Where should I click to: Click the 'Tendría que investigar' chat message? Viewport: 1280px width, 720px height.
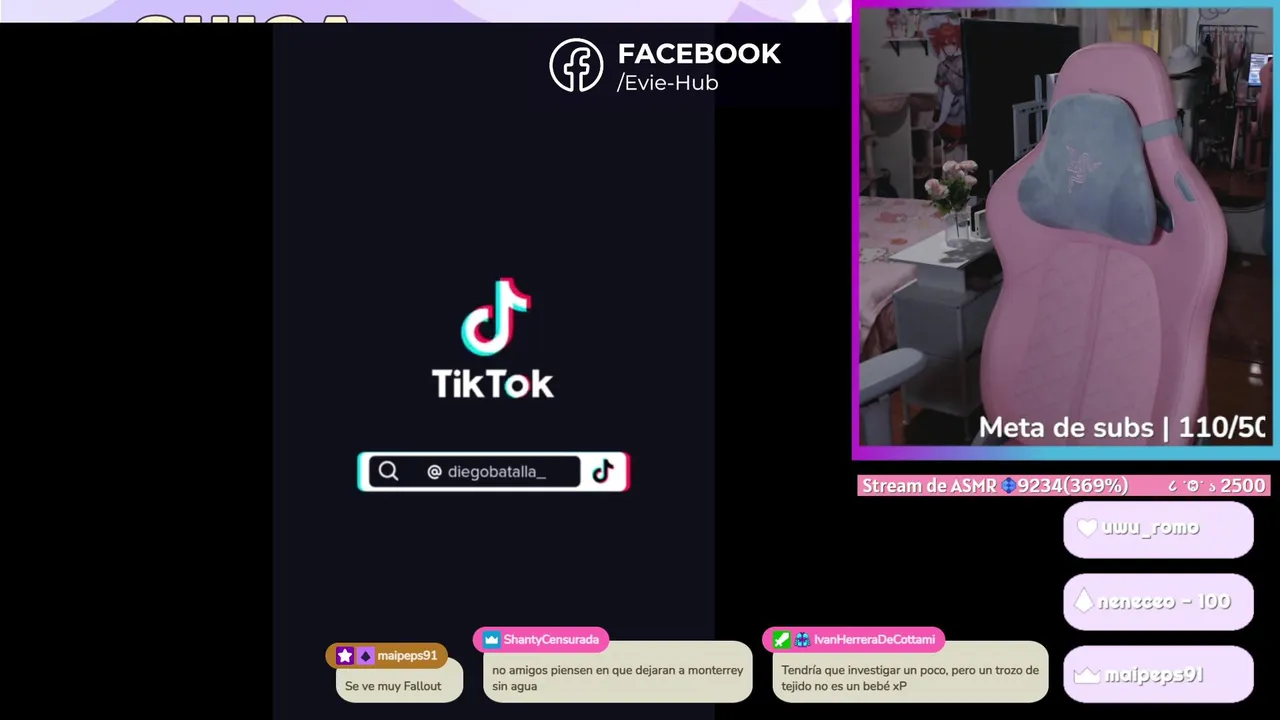(x=910, y=678)
